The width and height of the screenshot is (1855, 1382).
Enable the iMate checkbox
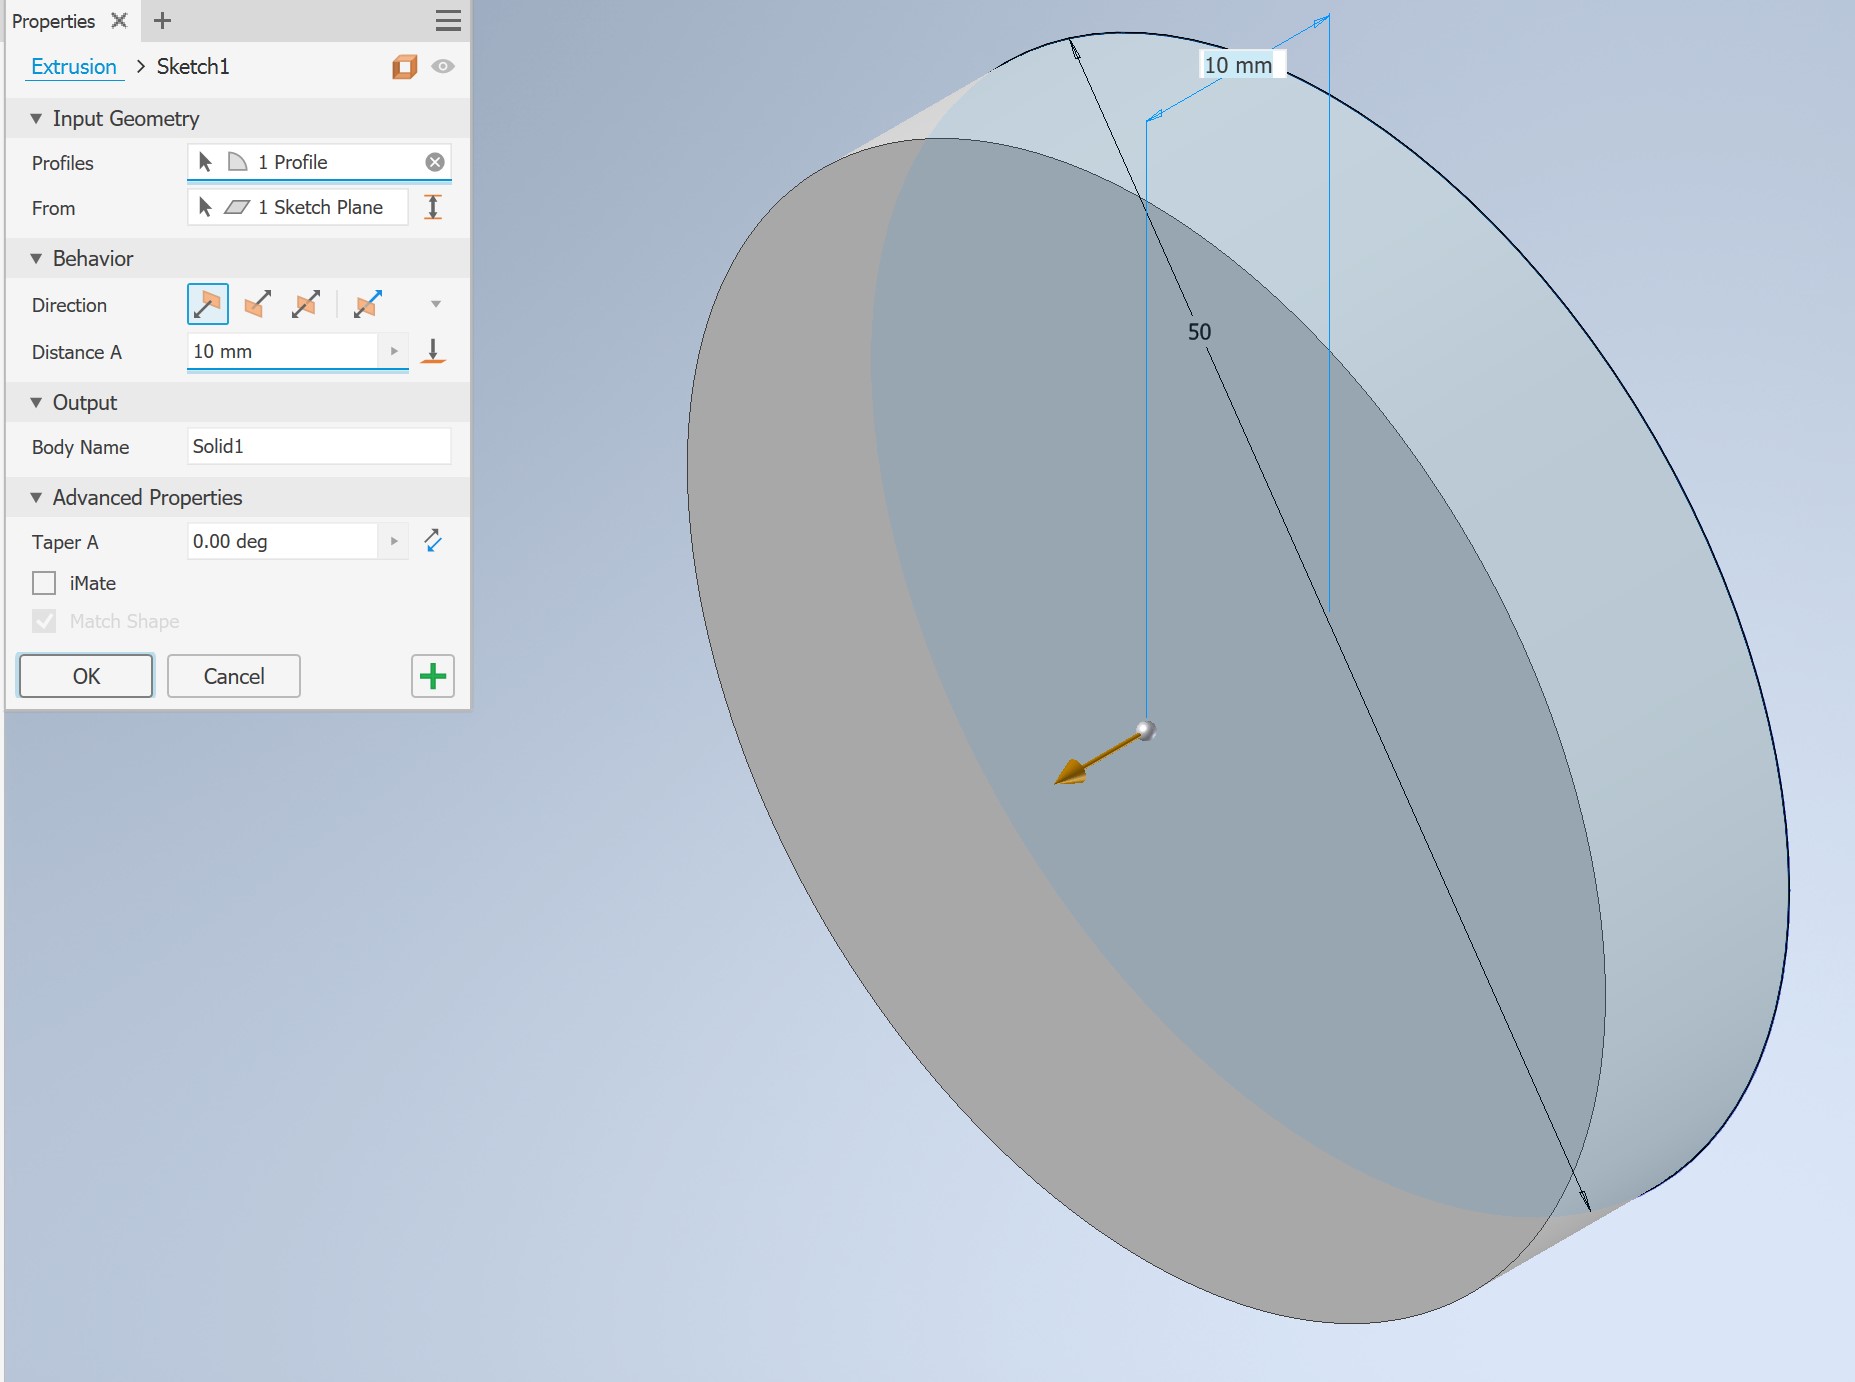(x=44, y=583)
